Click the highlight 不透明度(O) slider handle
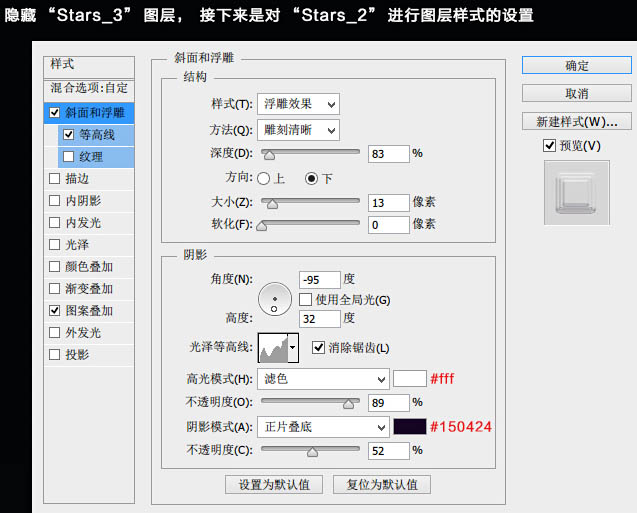This screenshot has height=513, width=637. point(348,403)
